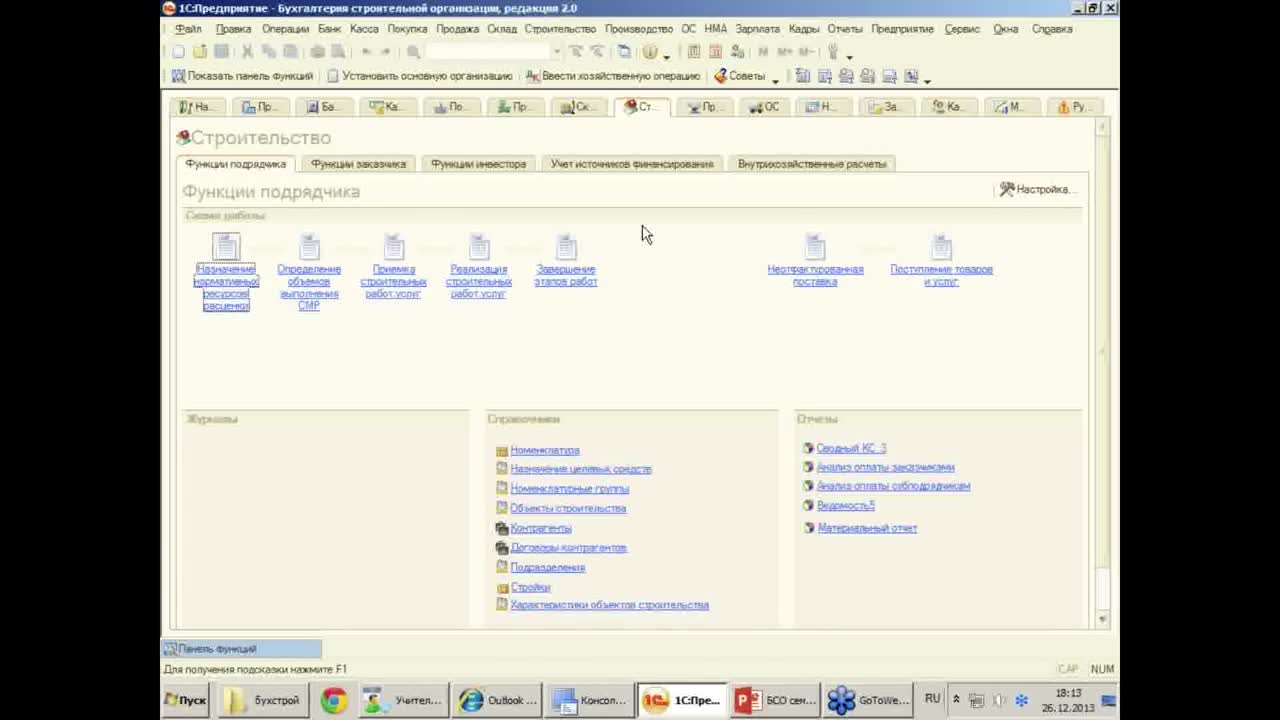The height and width of the screenshot is (720, 1280).
Task: Open the Calendar toolbar icon
Action: pos(716,52)
